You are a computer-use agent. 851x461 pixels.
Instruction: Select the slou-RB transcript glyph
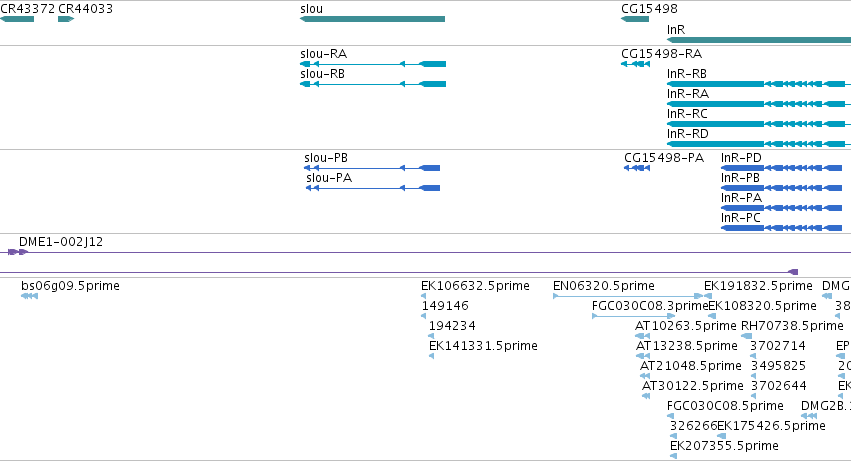click(x=373, y=84)
